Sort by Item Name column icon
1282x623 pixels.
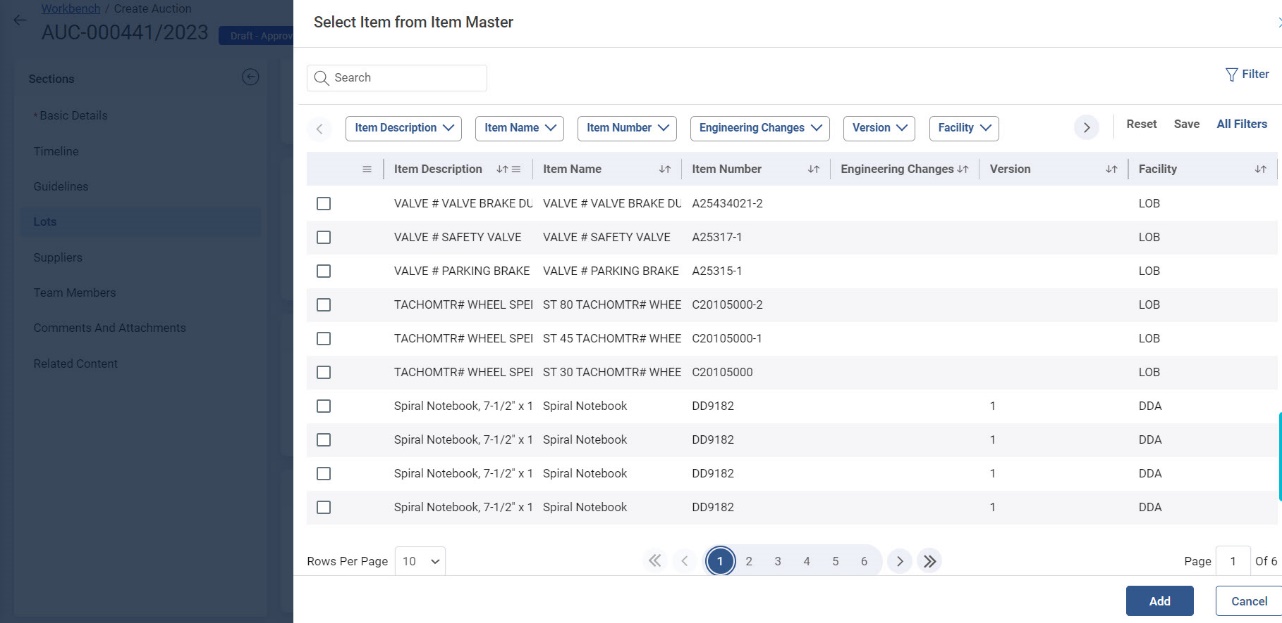click(x=665, y=169)
